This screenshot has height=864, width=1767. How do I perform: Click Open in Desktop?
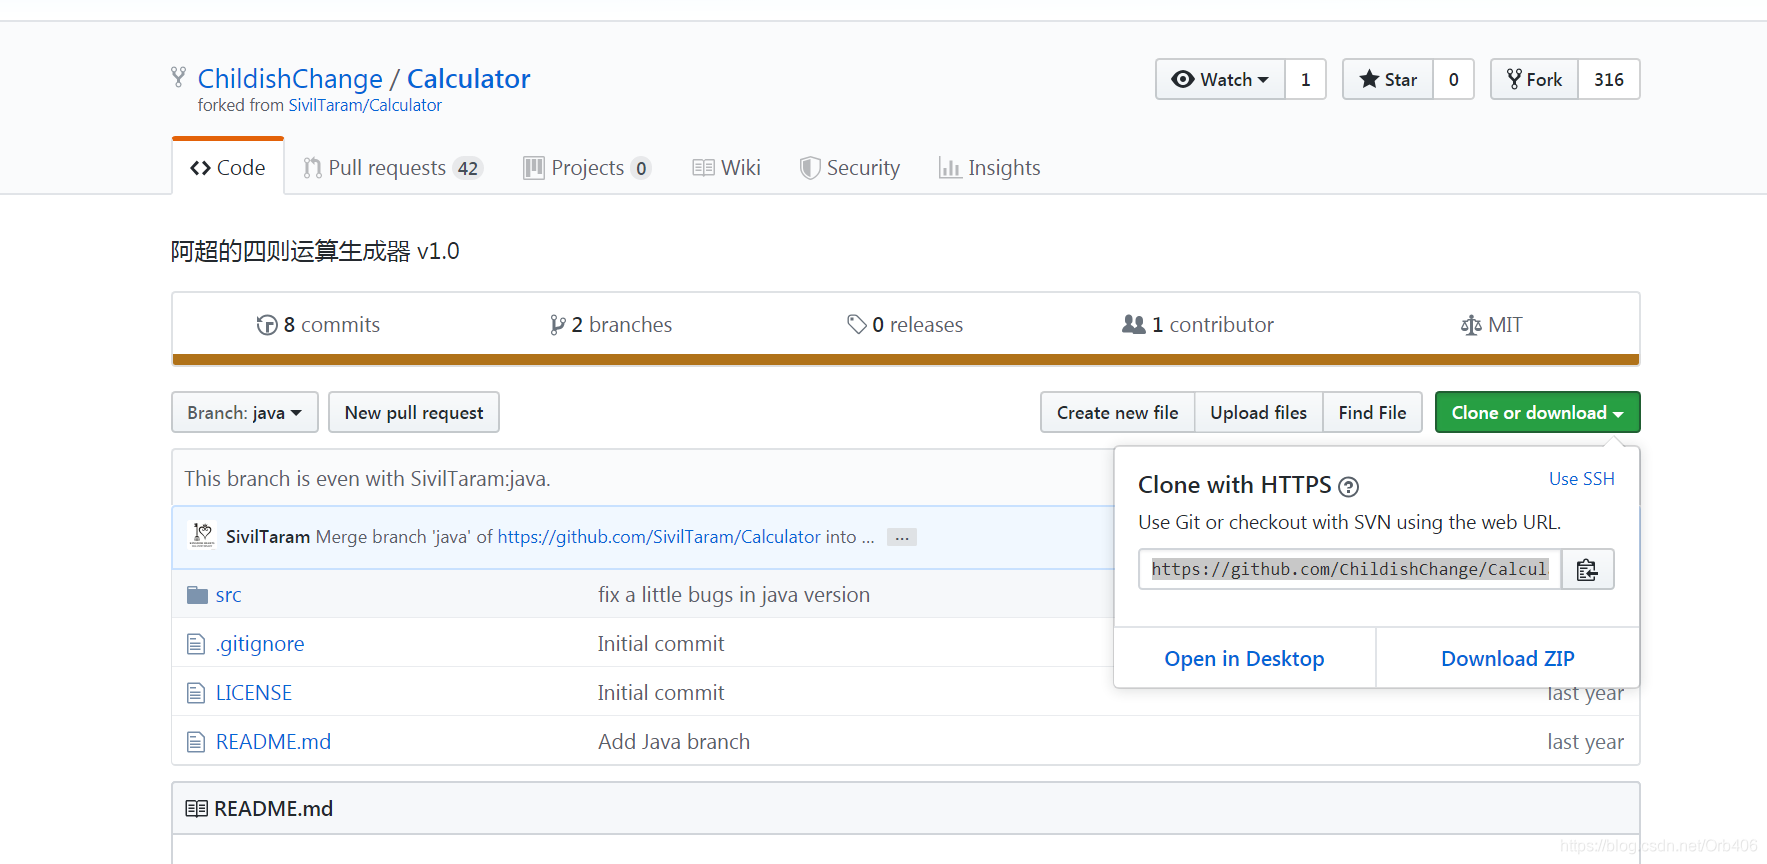tap(1244, 658)
